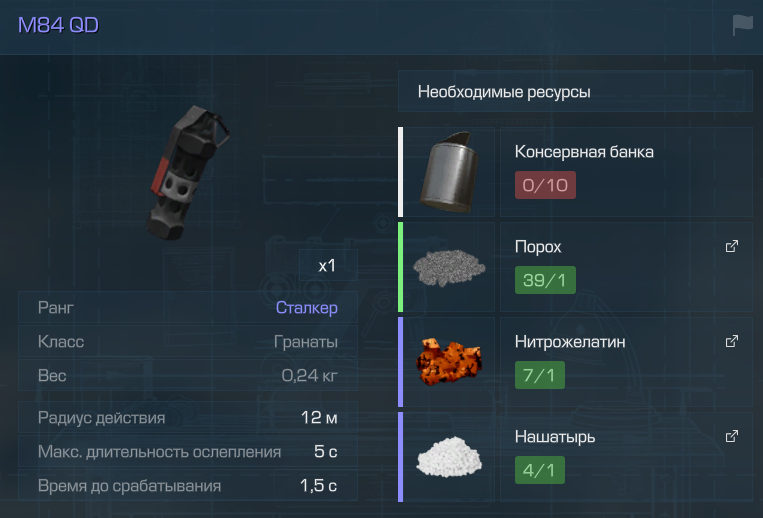Click the Консервная банка resource name

pyautogui.click(x=584, y=152)
